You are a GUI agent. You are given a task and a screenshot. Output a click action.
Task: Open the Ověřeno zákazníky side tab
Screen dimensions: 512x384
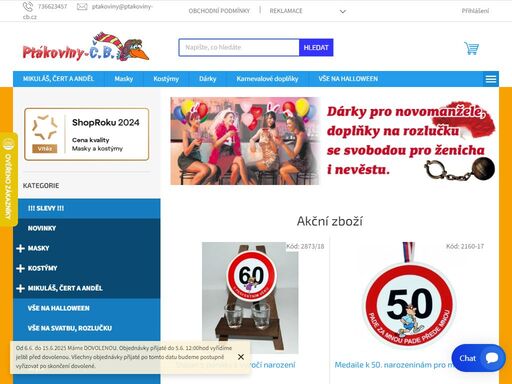pyautogui.click(x=8, y=180)
